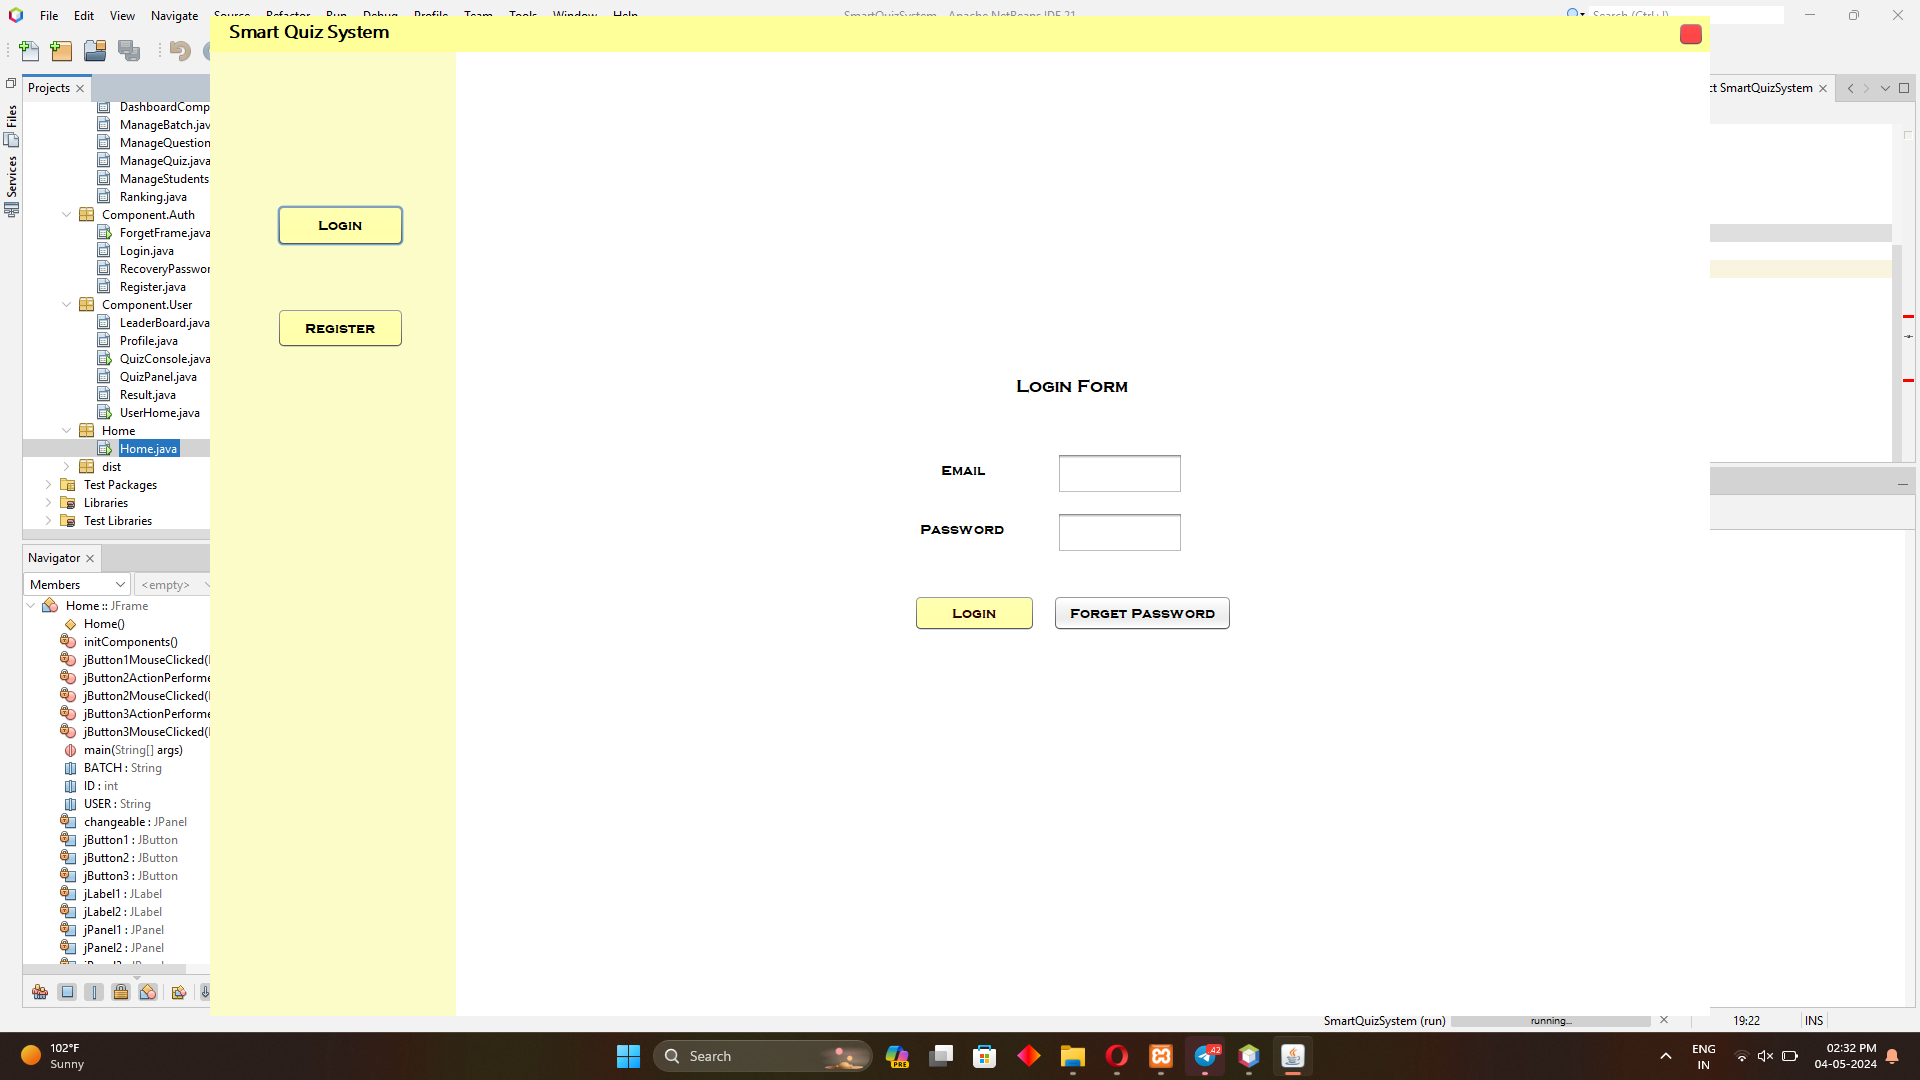Click the Open Project toolbar icon
This screenshot has height=1080, width=1920.
[x=95, y=51]
